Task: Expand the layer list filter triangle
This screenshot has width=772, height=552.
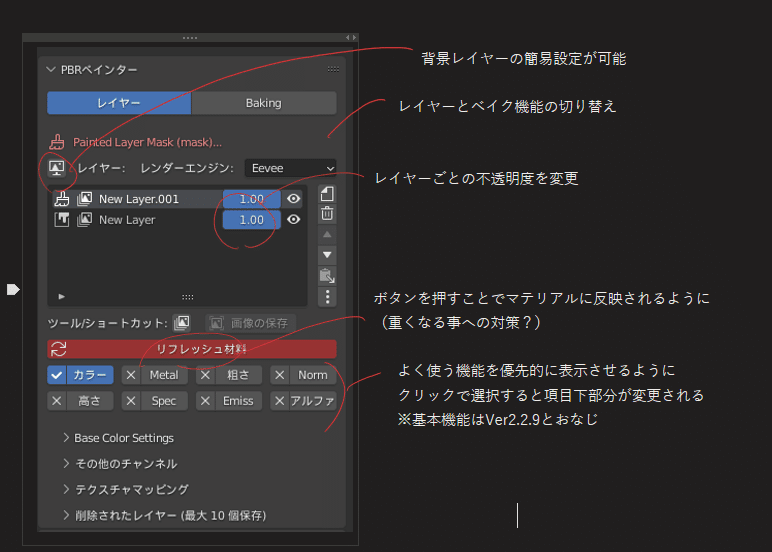Action: 62,296
